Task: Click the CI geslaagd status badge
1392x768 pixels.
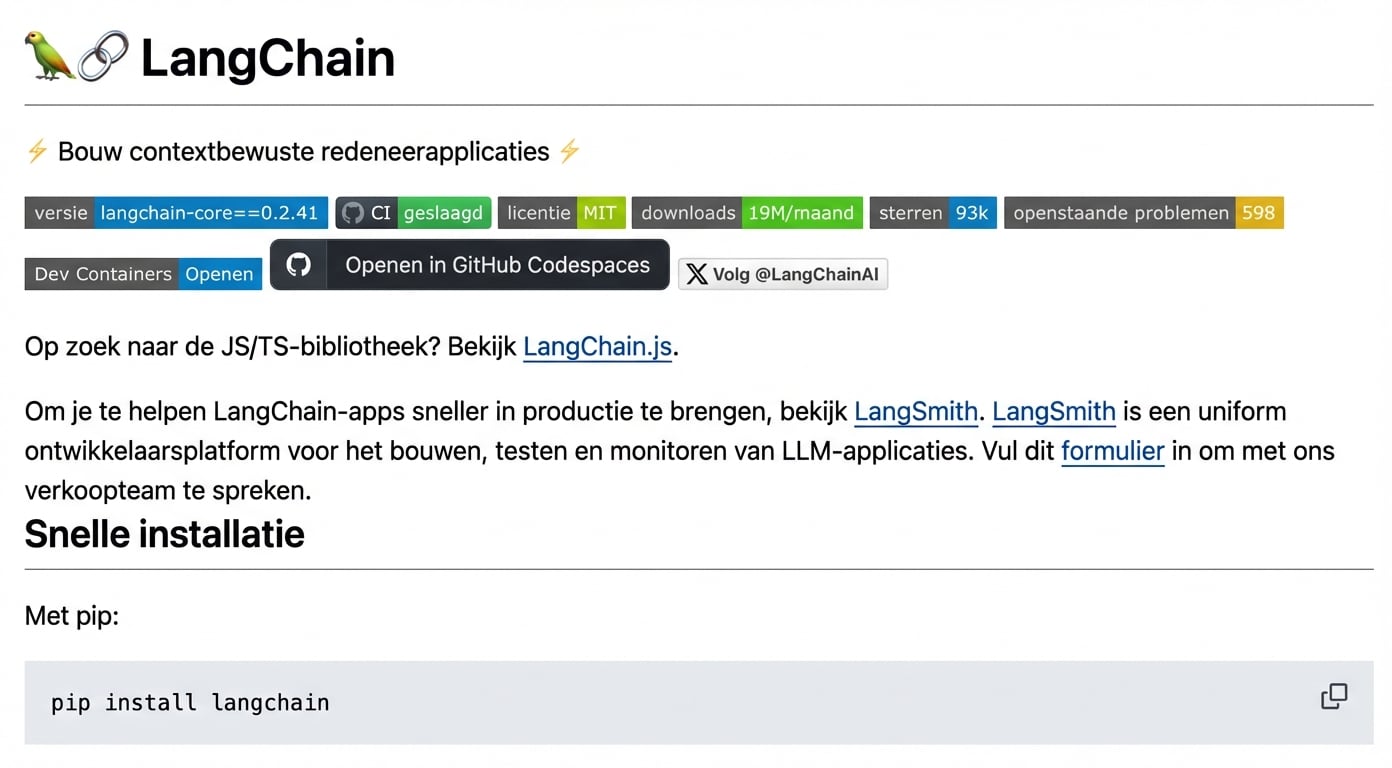Action: click(413, 212)
